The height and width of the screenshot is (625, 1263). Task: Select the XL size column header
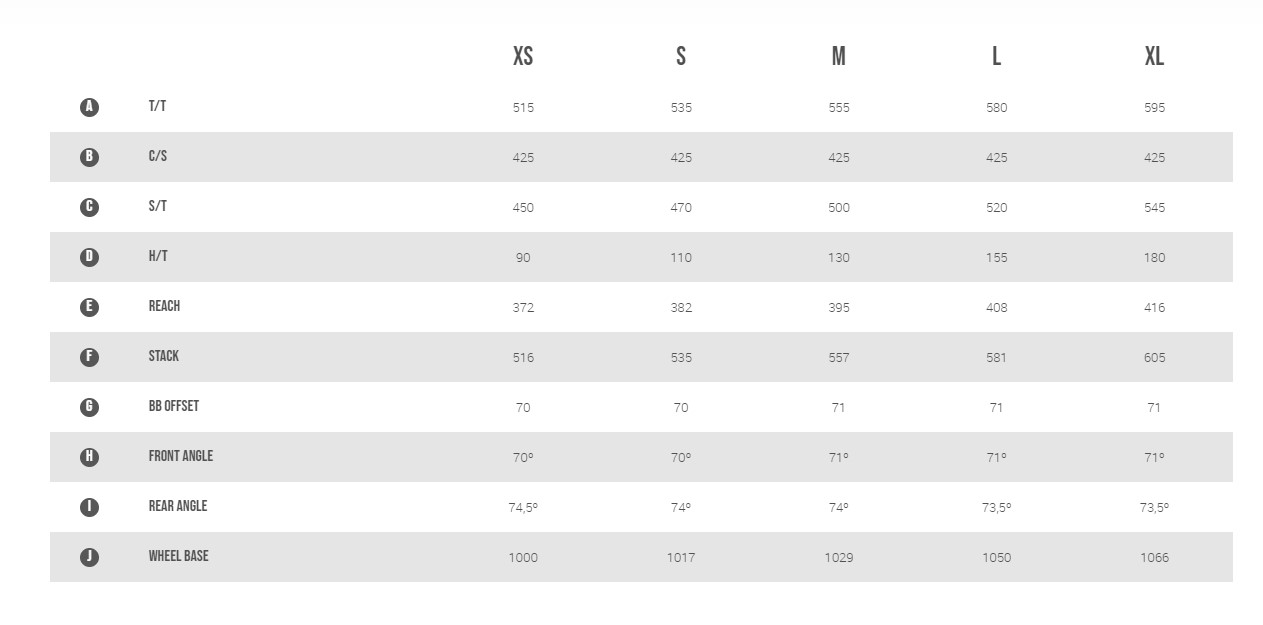(1154, 56)
